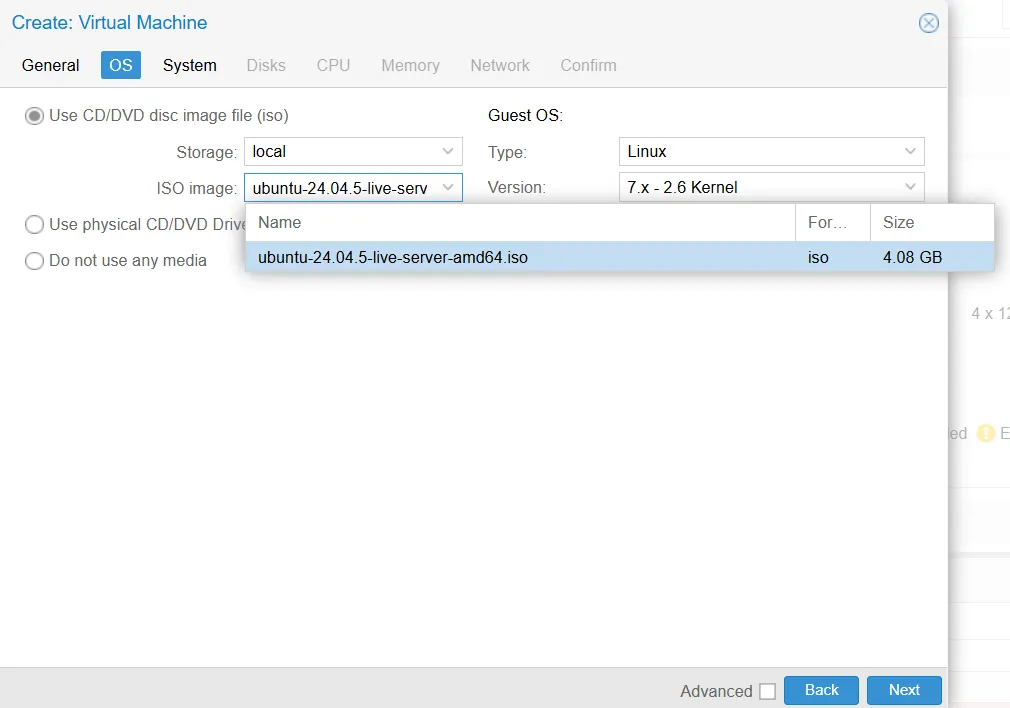
Task: Select Use CD/DVD disc image file radio
Action: 34,116
